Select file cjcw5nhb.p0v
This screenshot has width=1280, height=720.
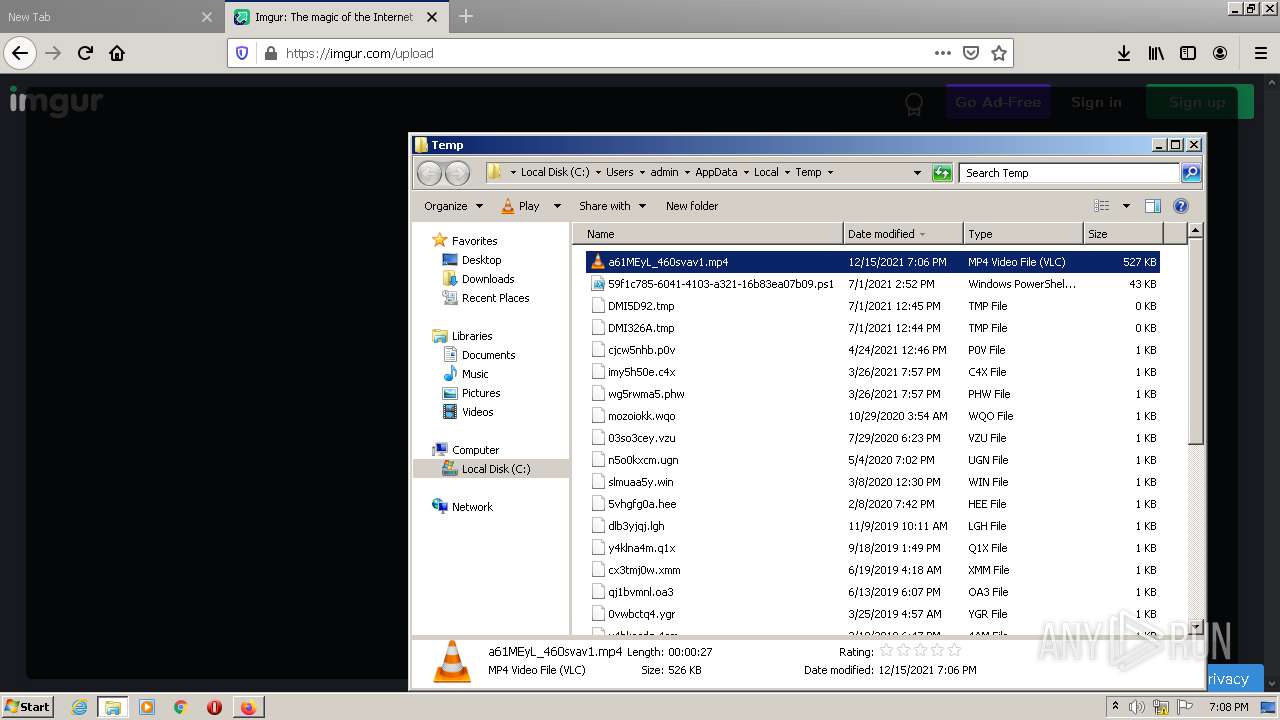point(872,350)
